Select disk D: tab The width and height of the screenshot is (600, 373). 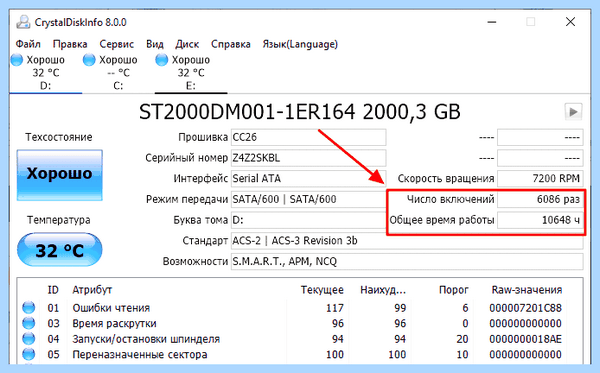tap(46, 73)
